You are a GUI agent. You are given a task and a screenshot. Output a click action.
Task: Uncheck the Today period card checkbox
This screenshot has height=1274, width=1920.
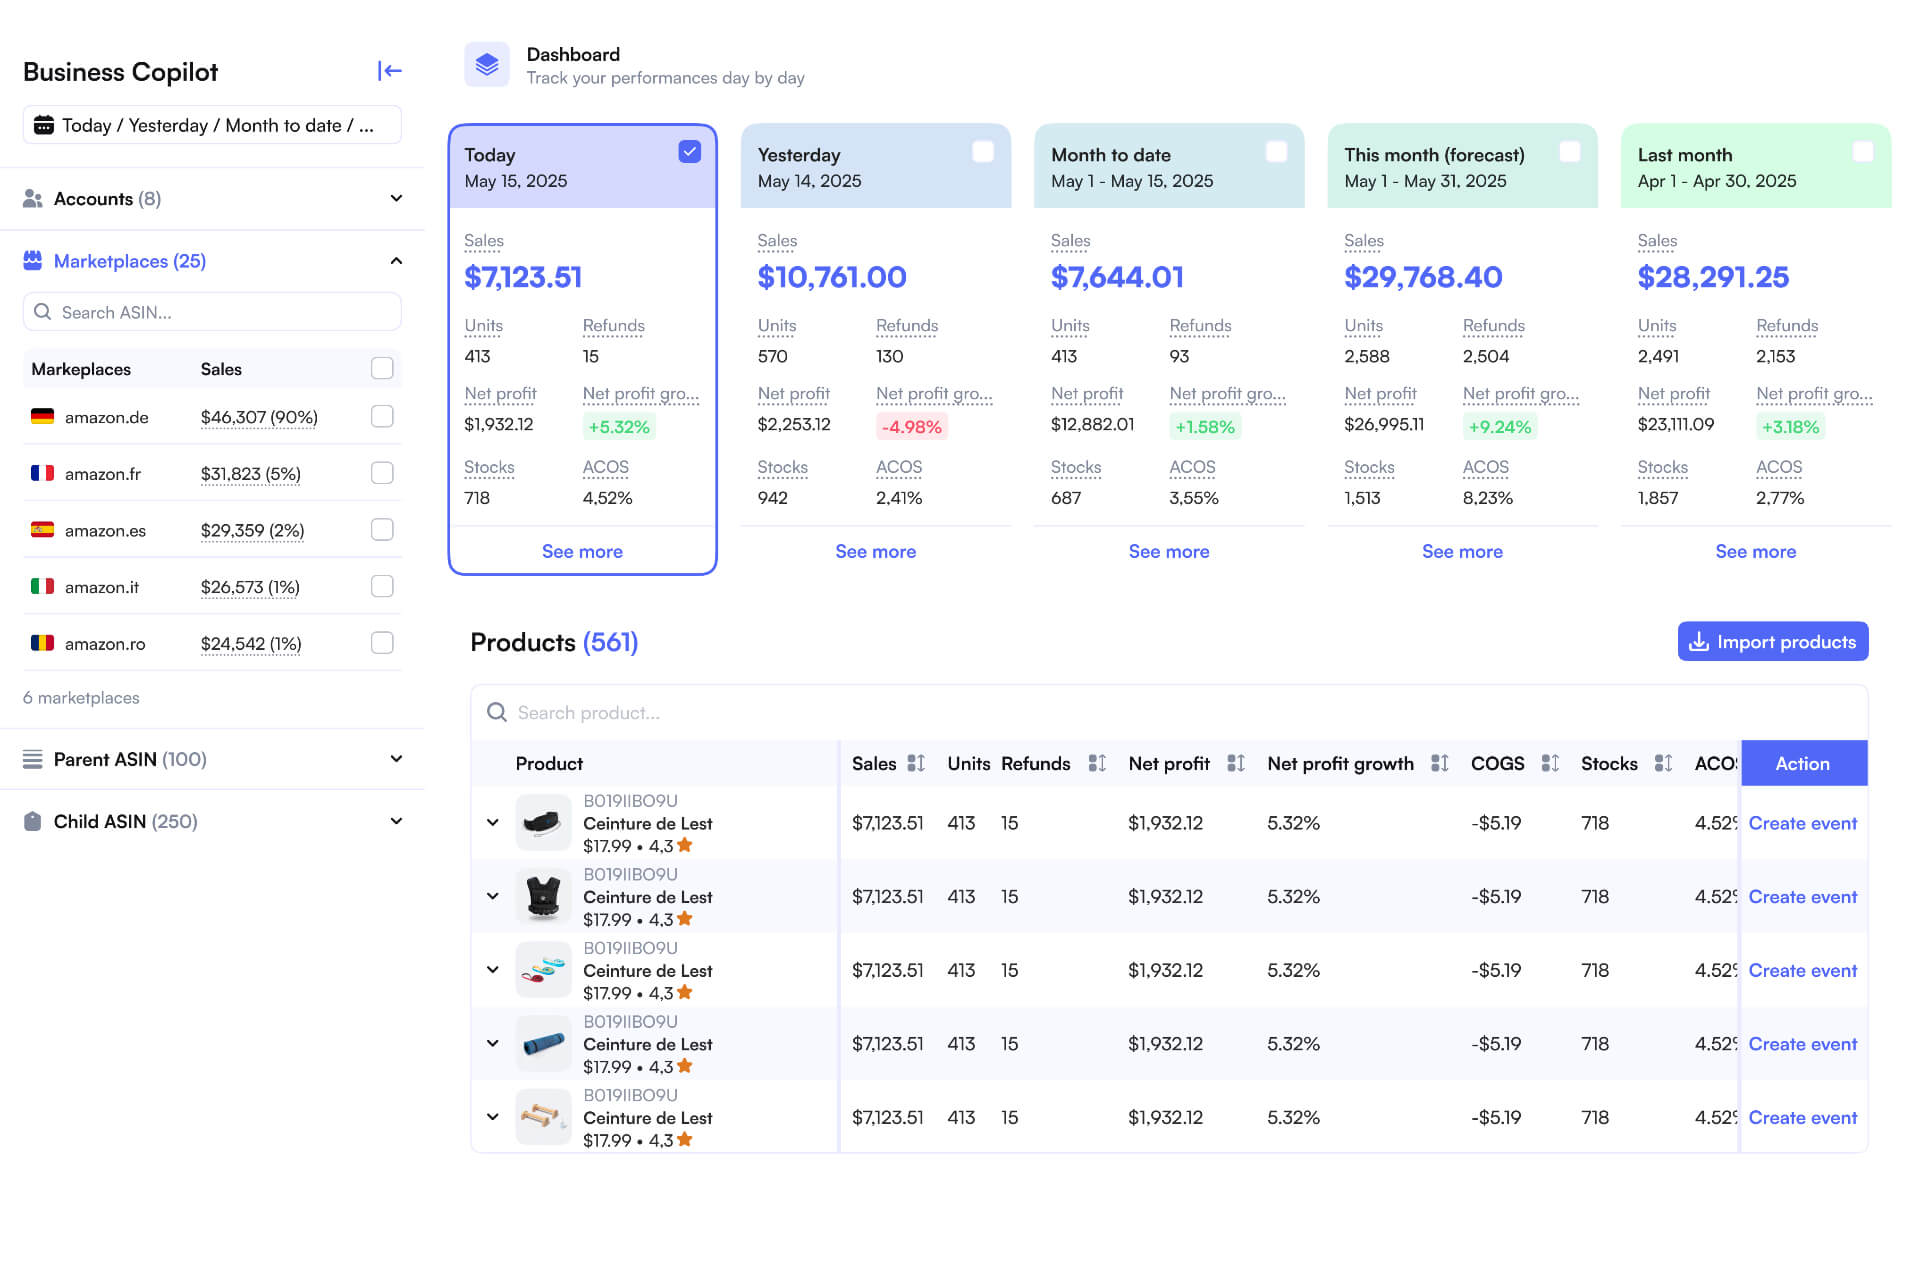tap(689, 152)
